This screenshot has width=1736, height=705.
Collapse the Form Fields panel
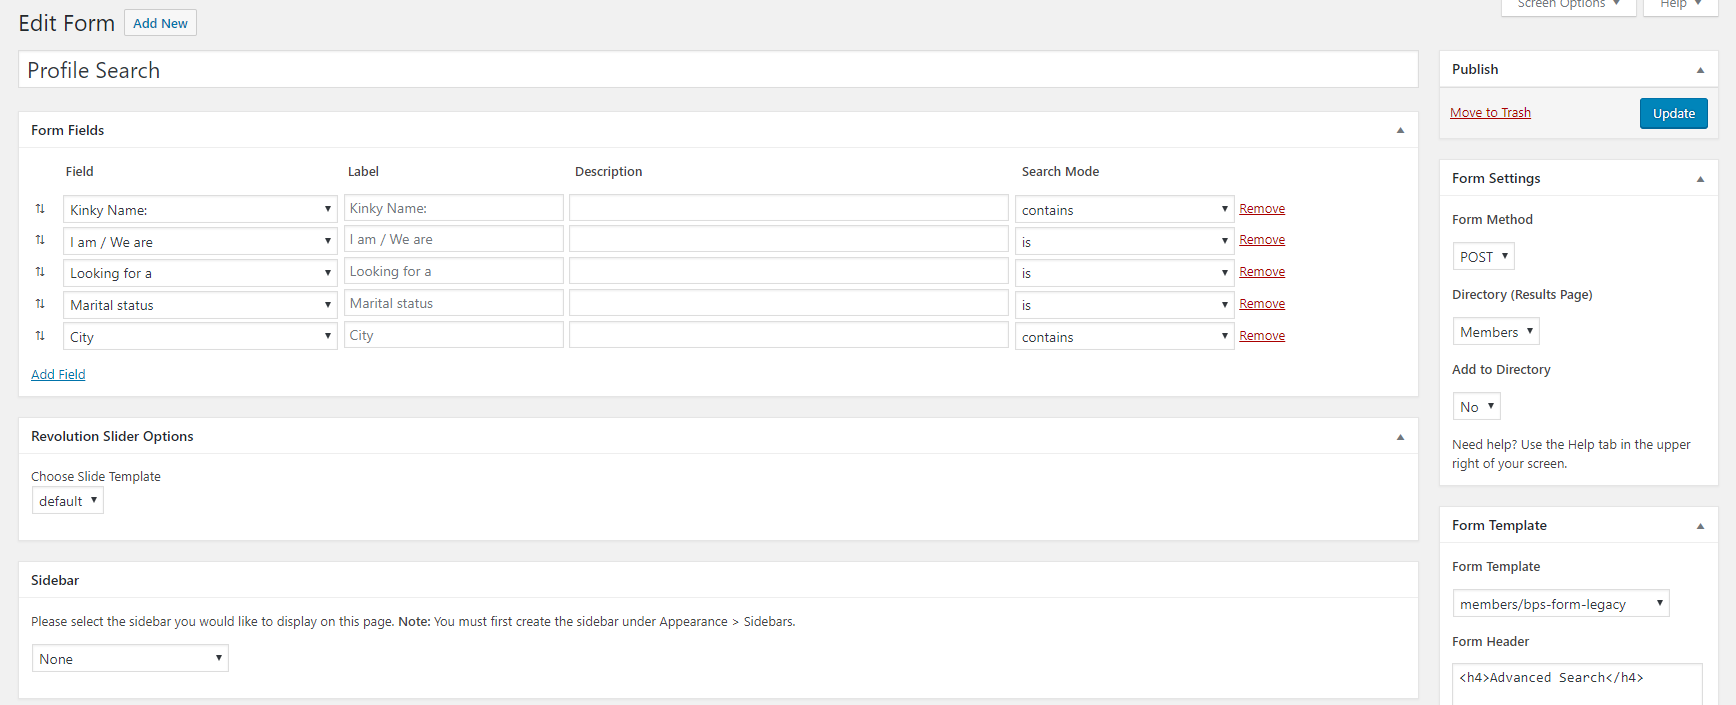pyautogui.click(x=1400, y=130)
